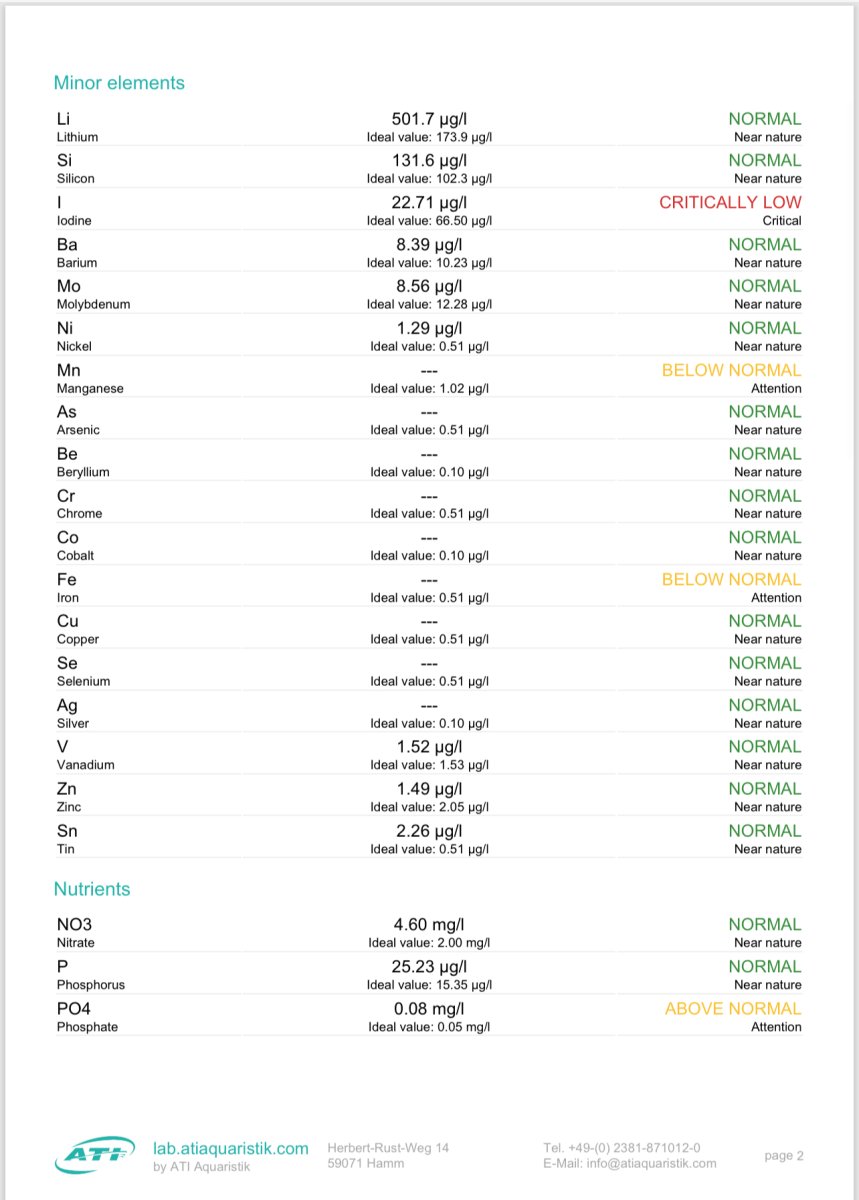Click the Tel. +49 phone number
859x1200 pixels.
tap(621, 1147)
